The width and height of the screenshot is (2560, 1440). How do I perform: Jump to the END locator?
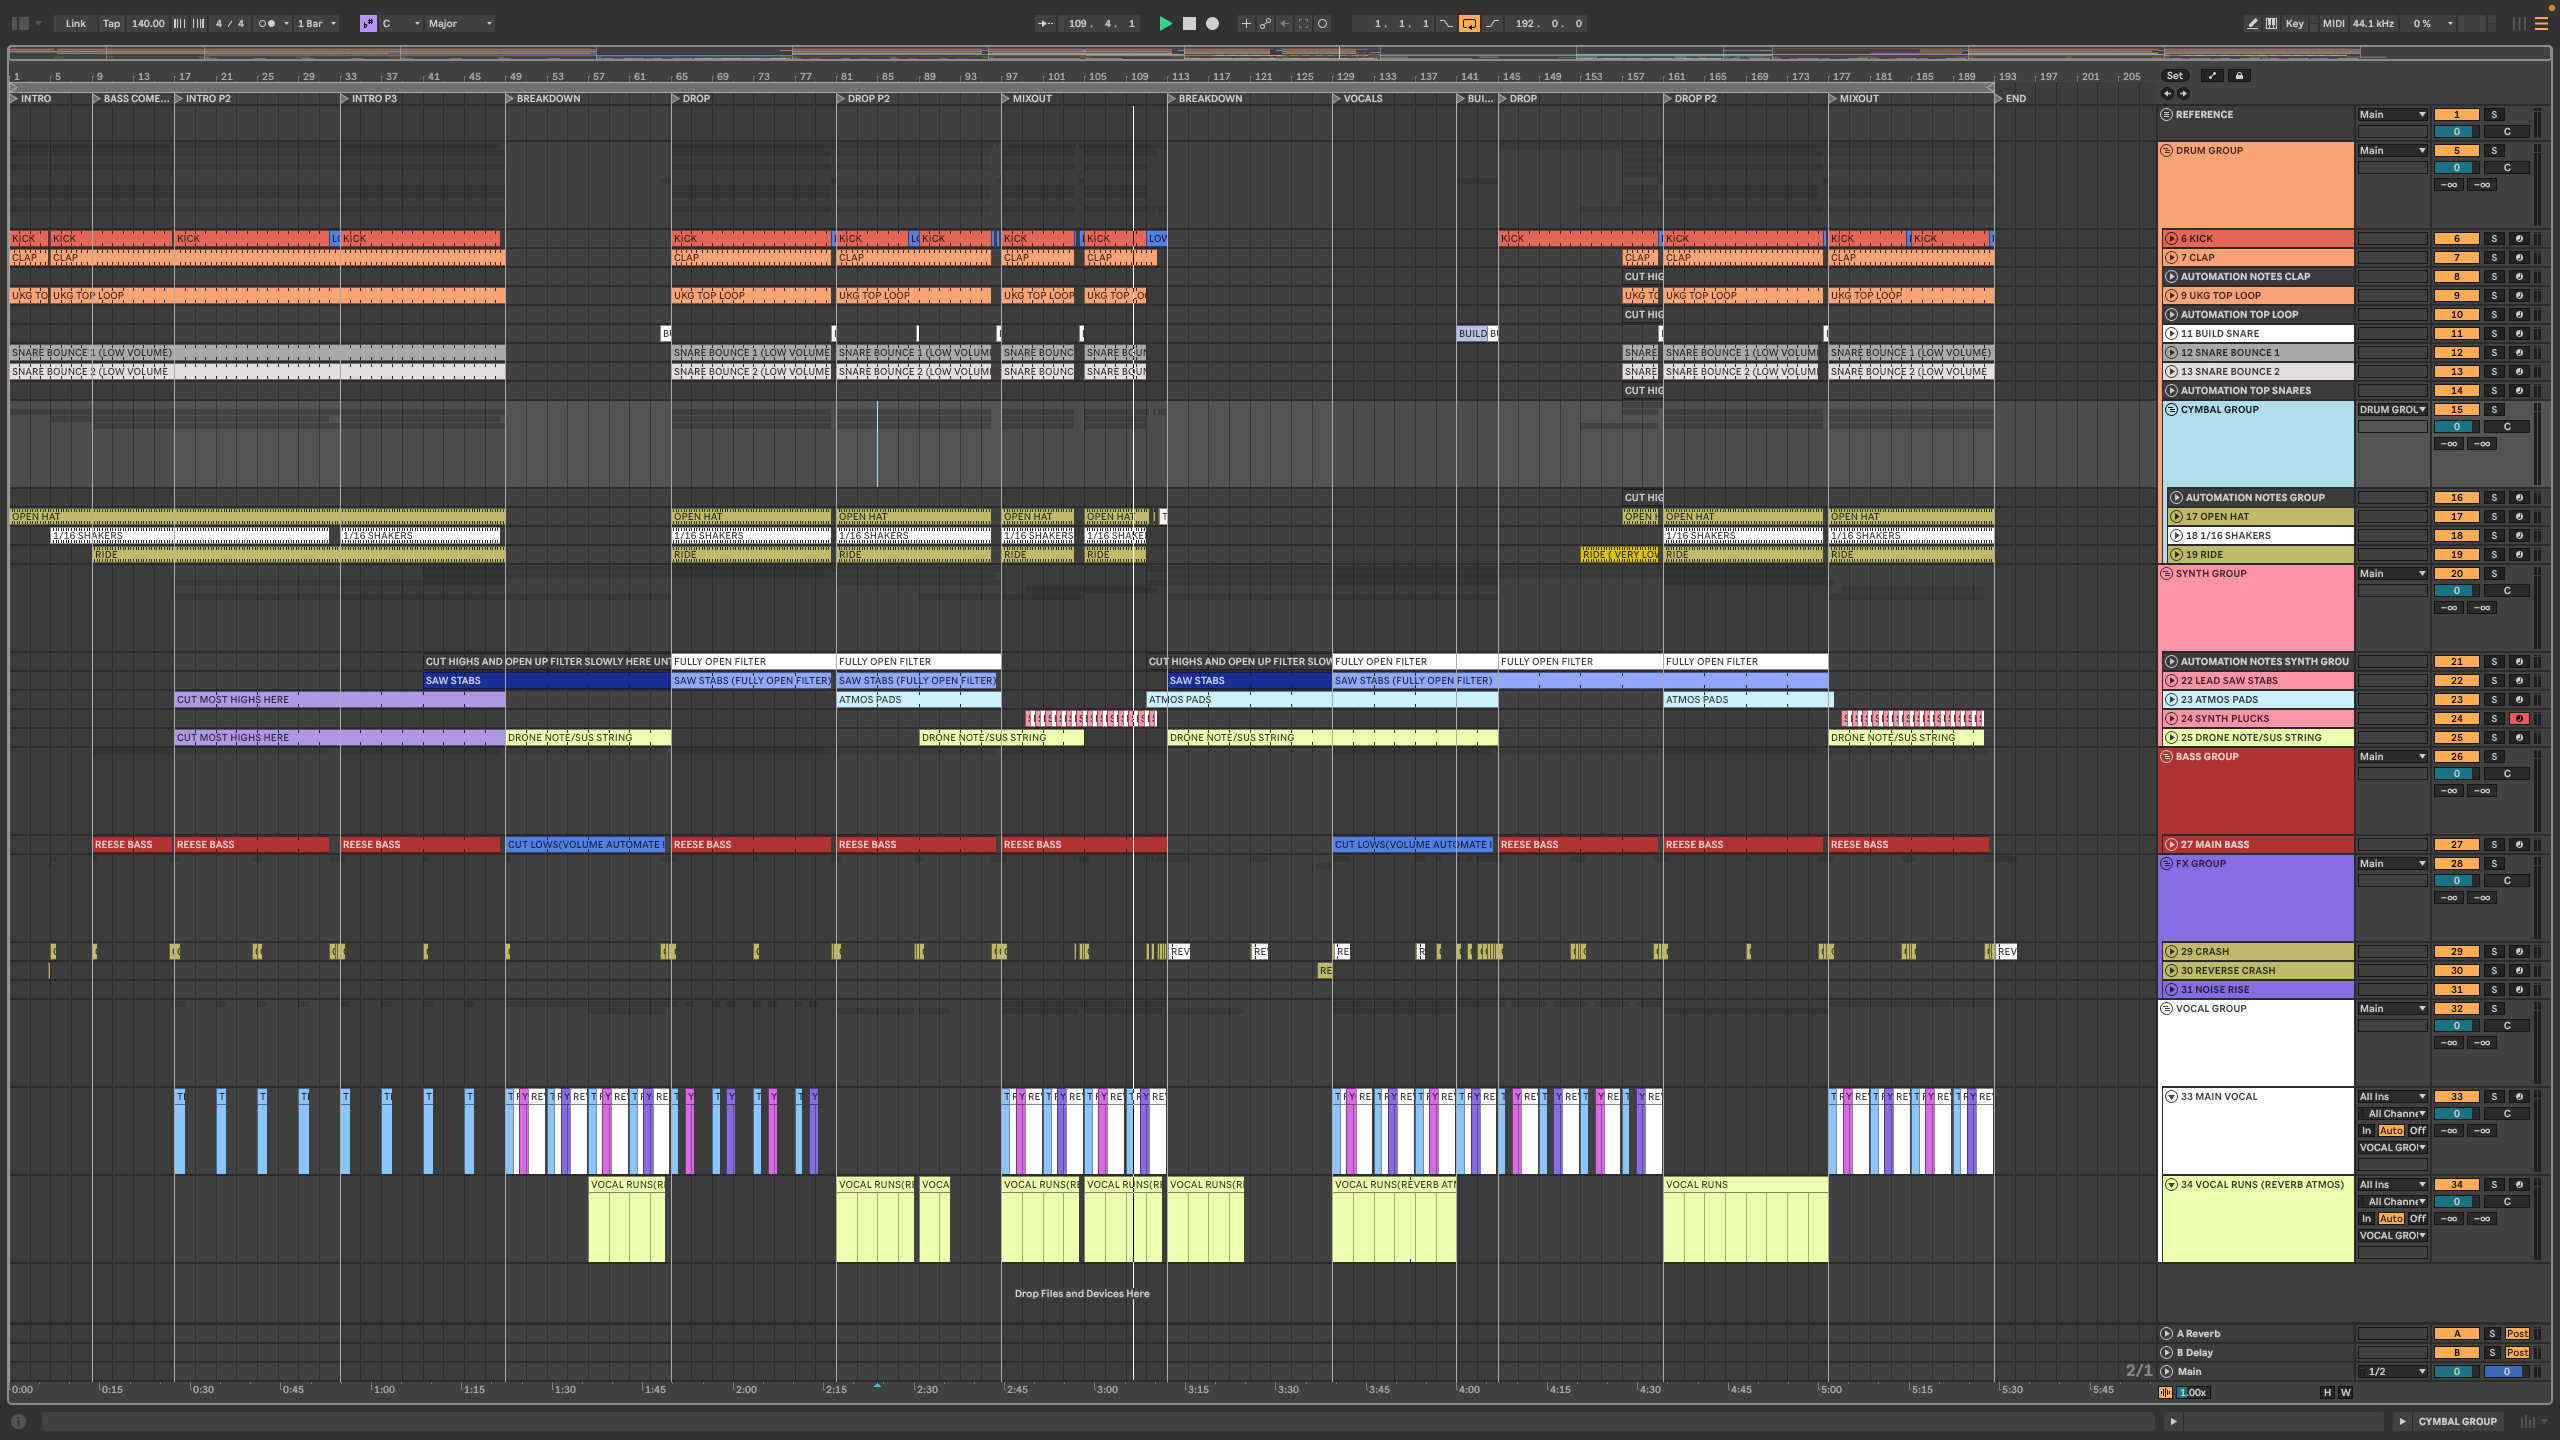[x=2009, y=98]
